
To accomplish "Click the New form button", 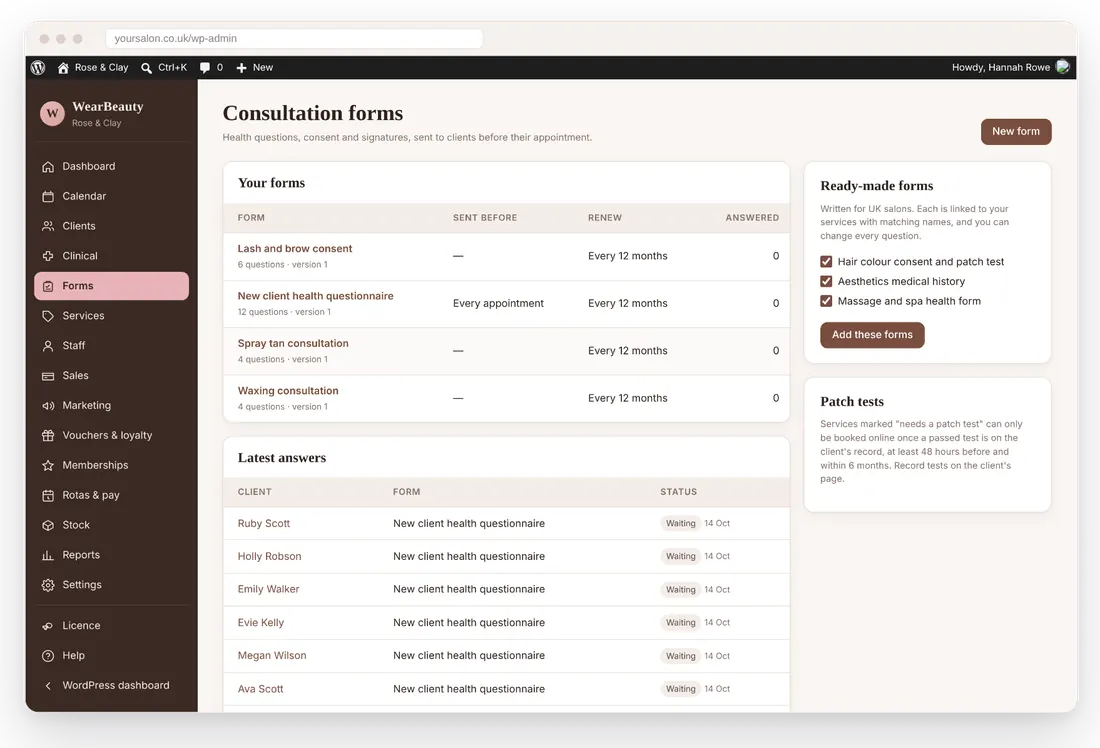I will click(x=1016, y=132).
